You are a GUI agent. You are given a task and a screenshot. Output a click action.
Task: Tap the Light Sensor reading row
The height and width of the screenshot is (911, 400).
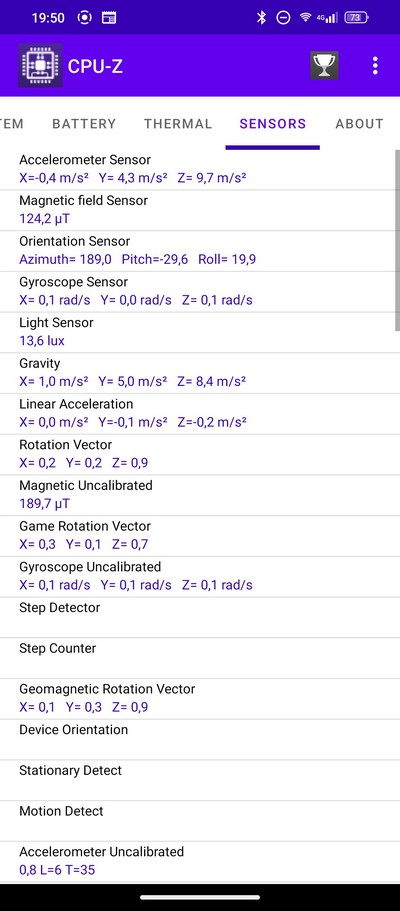[198, 332]
